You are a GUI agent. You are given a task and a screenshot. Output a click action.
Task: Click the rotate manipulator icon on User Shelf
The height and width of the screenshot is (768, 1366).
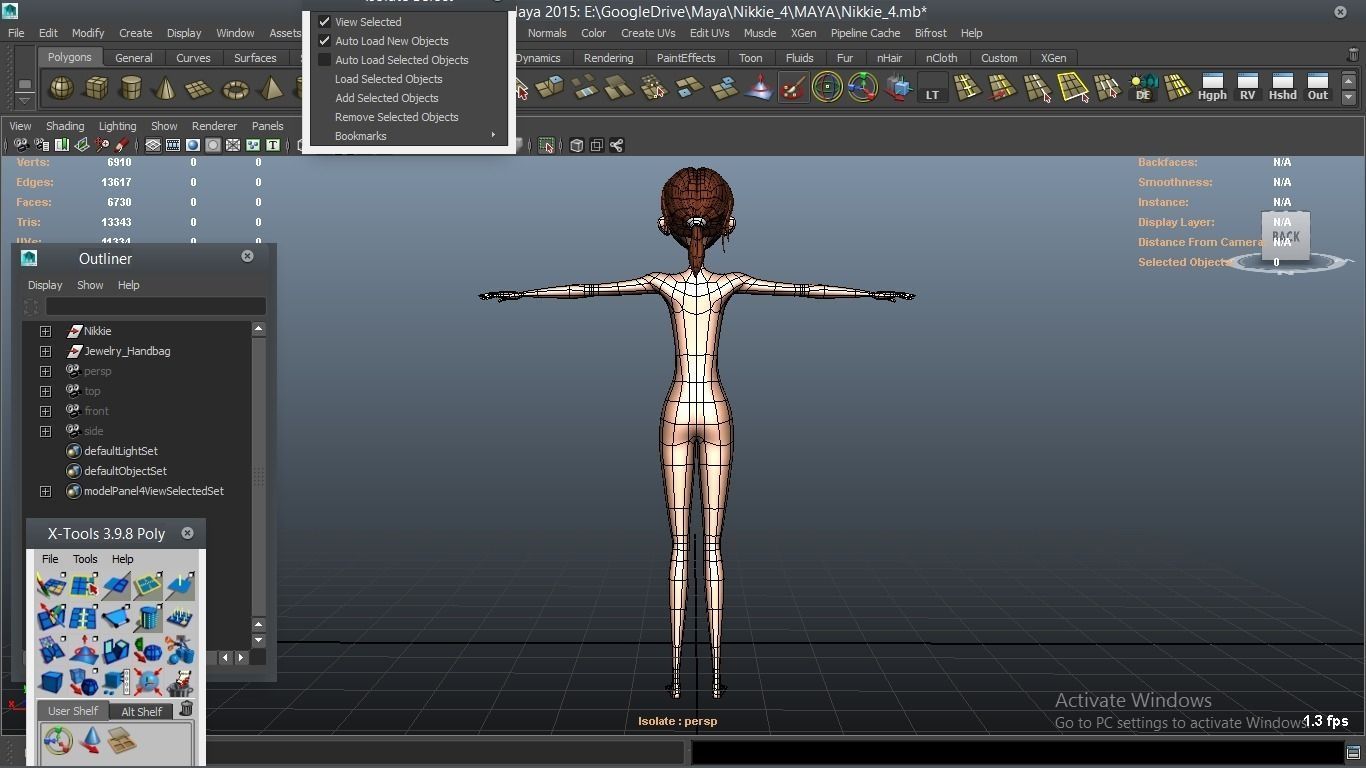(58, 740)
